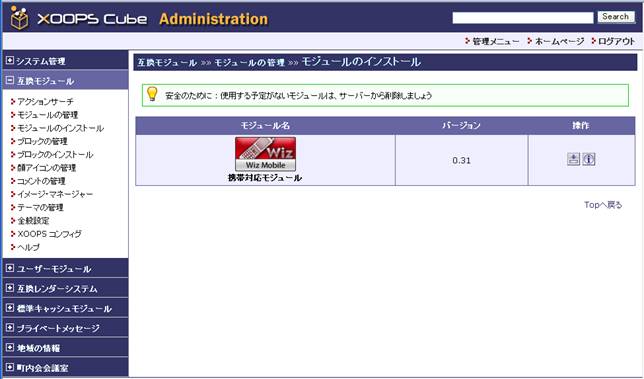Click the Wiz Mobile install icon

[573, 159]
